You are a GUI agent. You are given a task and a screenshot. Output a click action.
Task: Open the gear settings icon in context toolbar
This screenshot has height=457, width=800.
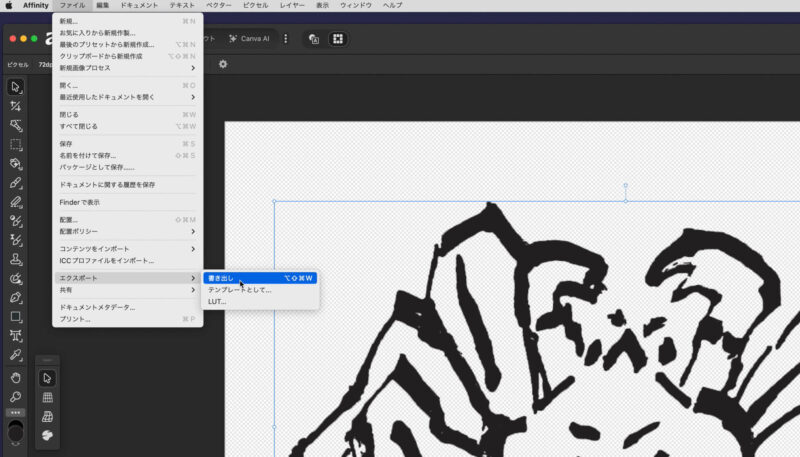coord(223,64)
